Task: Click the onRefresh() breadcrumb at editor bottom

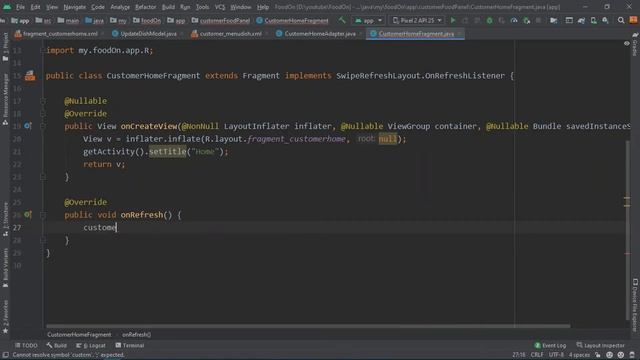Action: [136, 335]
